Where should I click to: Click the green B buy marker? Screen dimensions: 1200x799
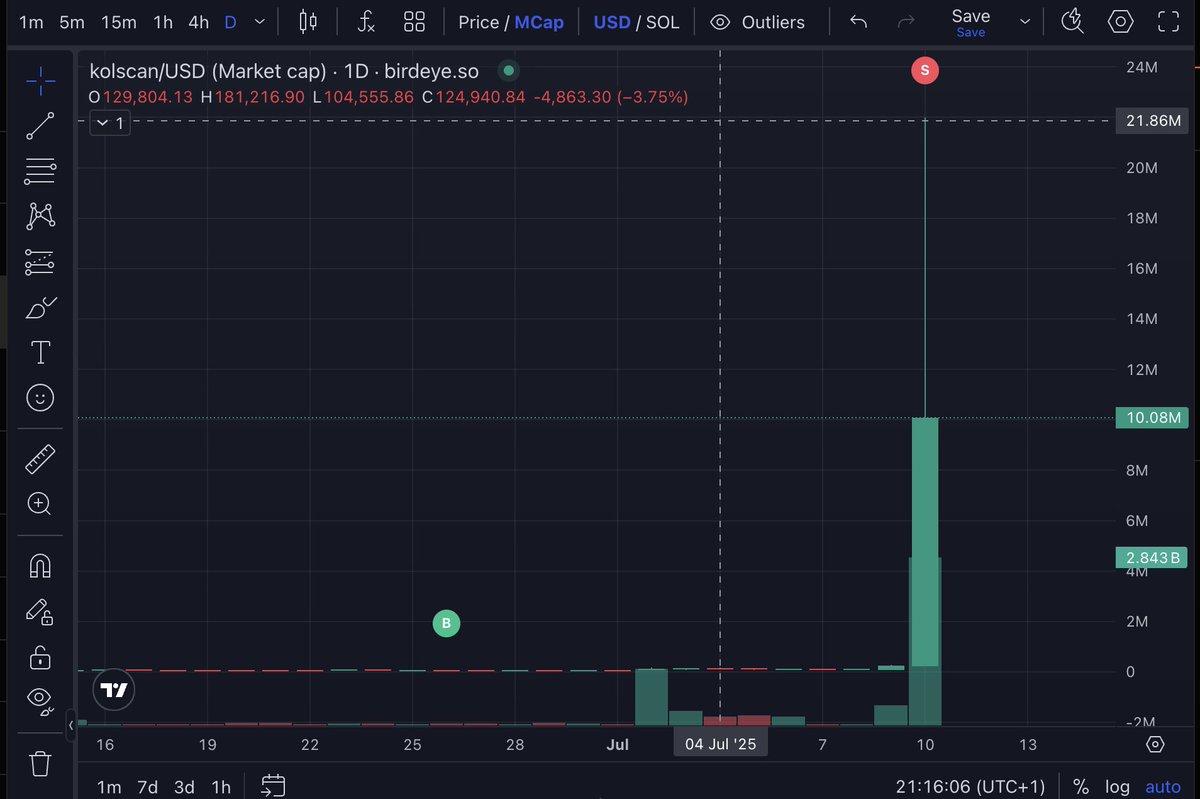[446, 623]
